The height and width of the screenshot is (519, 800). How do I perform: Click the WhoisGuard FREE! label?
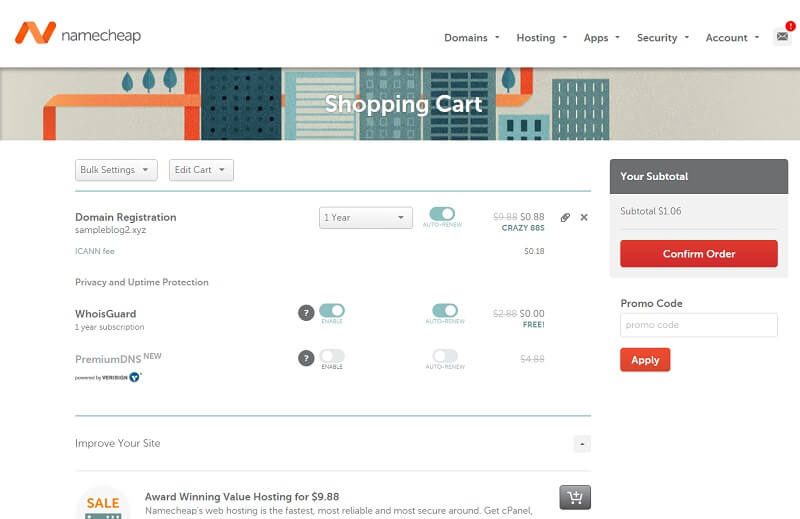533,325
